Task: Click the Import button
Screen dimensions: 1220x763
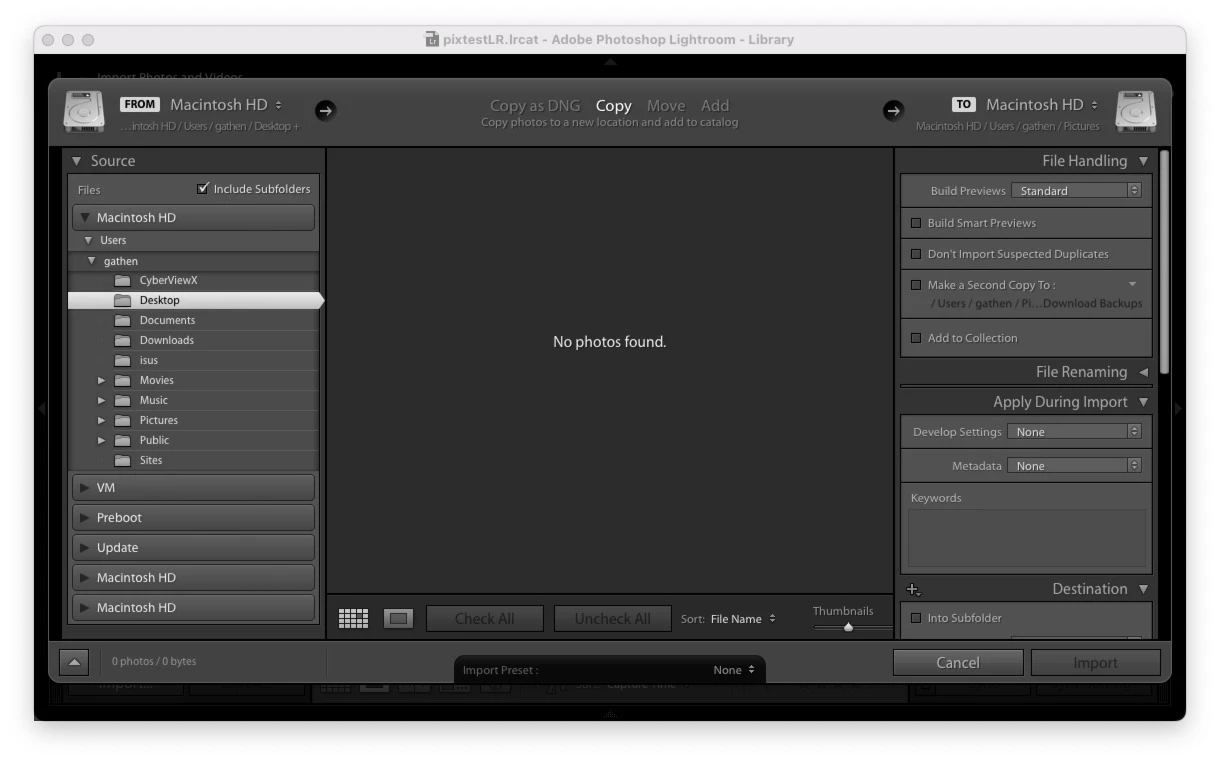Action: coord(1096,662)
